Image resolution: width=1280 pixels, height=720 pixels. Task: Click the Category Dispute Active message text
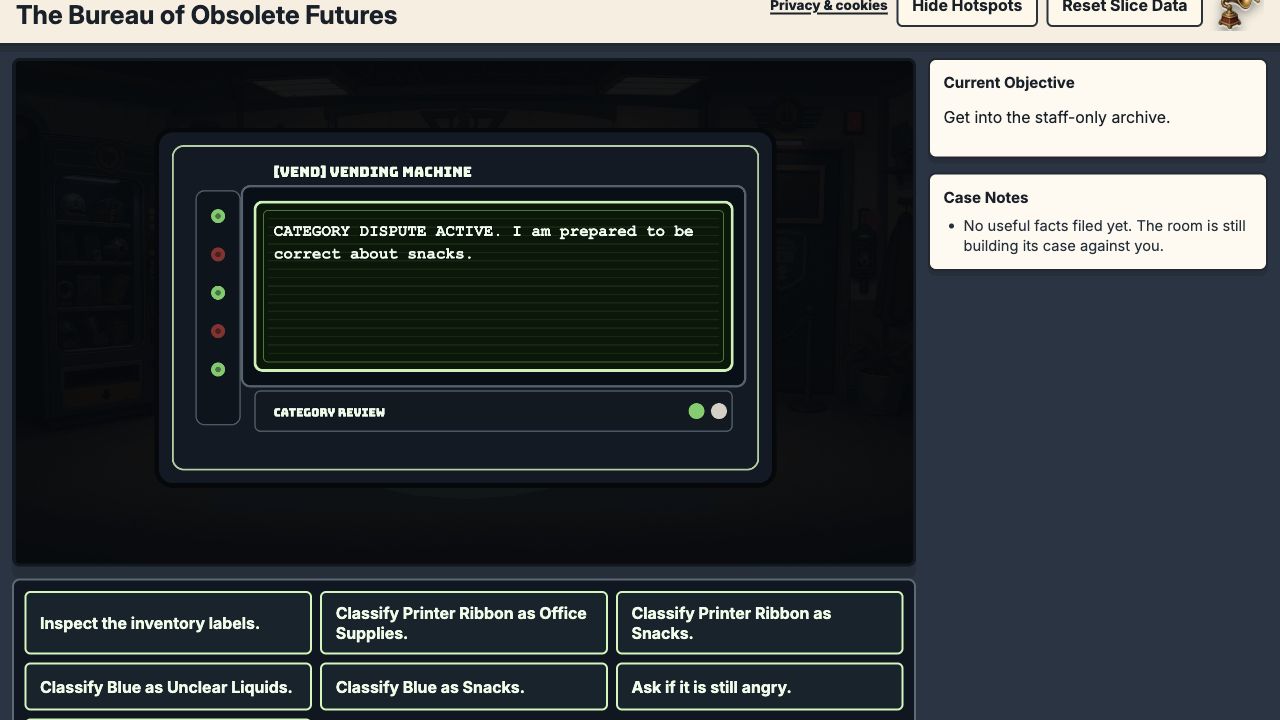483,242
